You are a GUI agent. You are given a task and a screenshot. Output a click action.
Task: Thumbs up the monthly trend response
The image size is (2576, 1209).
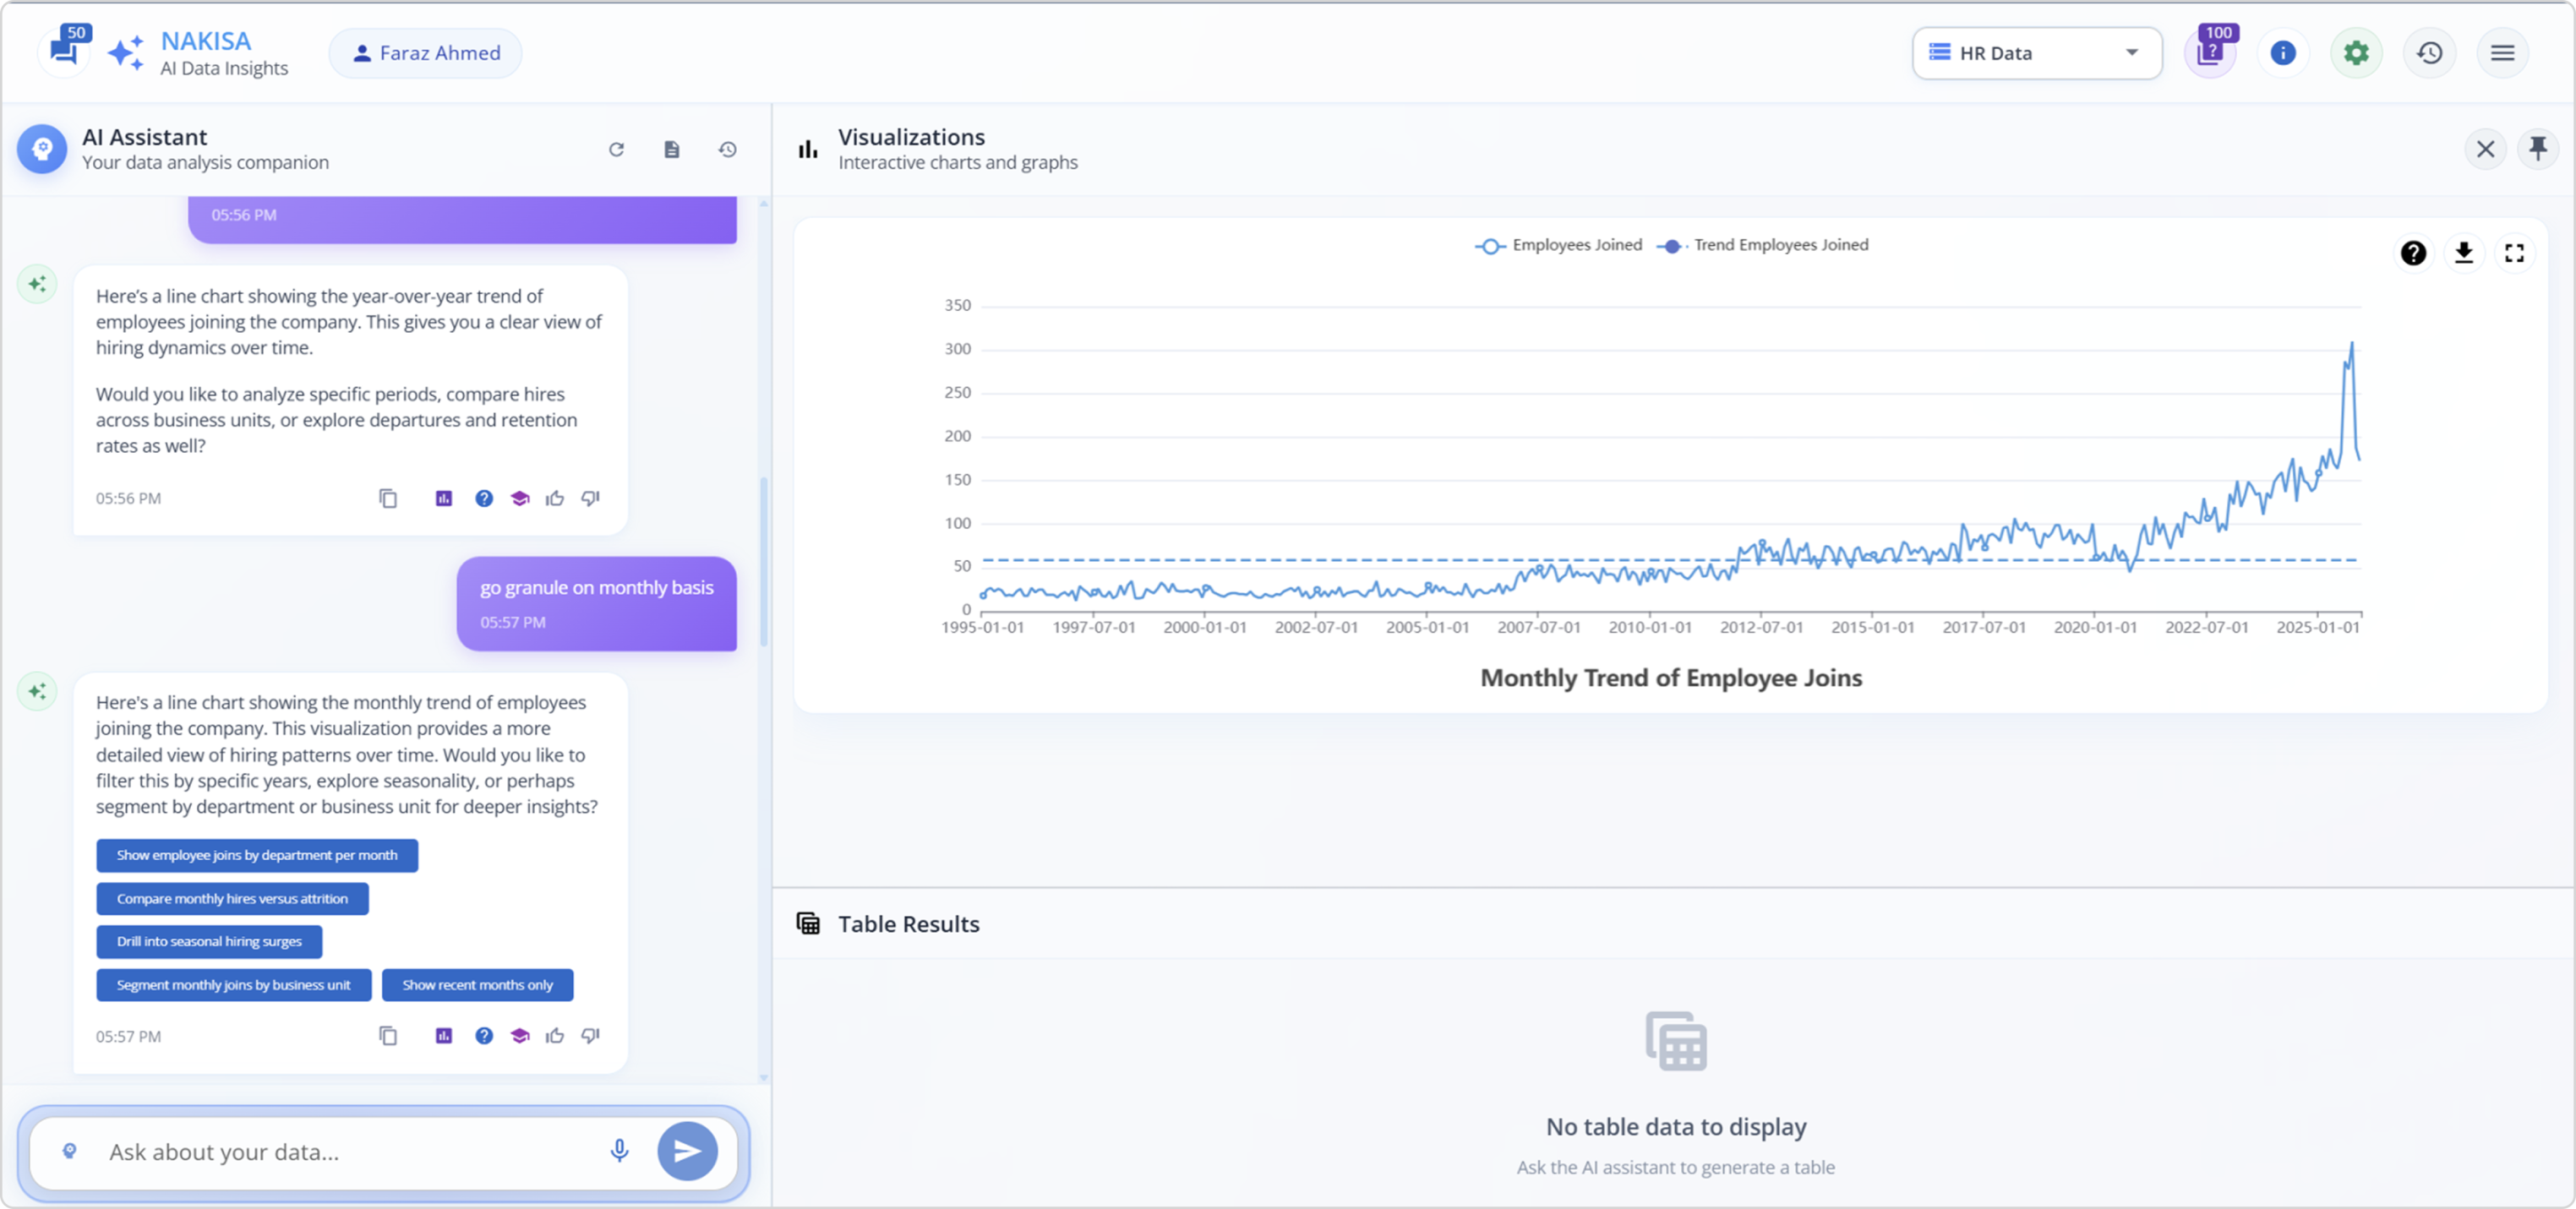pos(555,1036)
